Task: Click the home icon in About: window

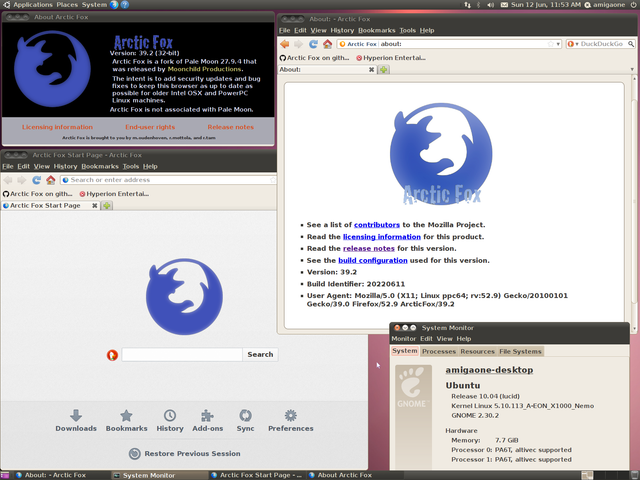Action: [327, 44]
